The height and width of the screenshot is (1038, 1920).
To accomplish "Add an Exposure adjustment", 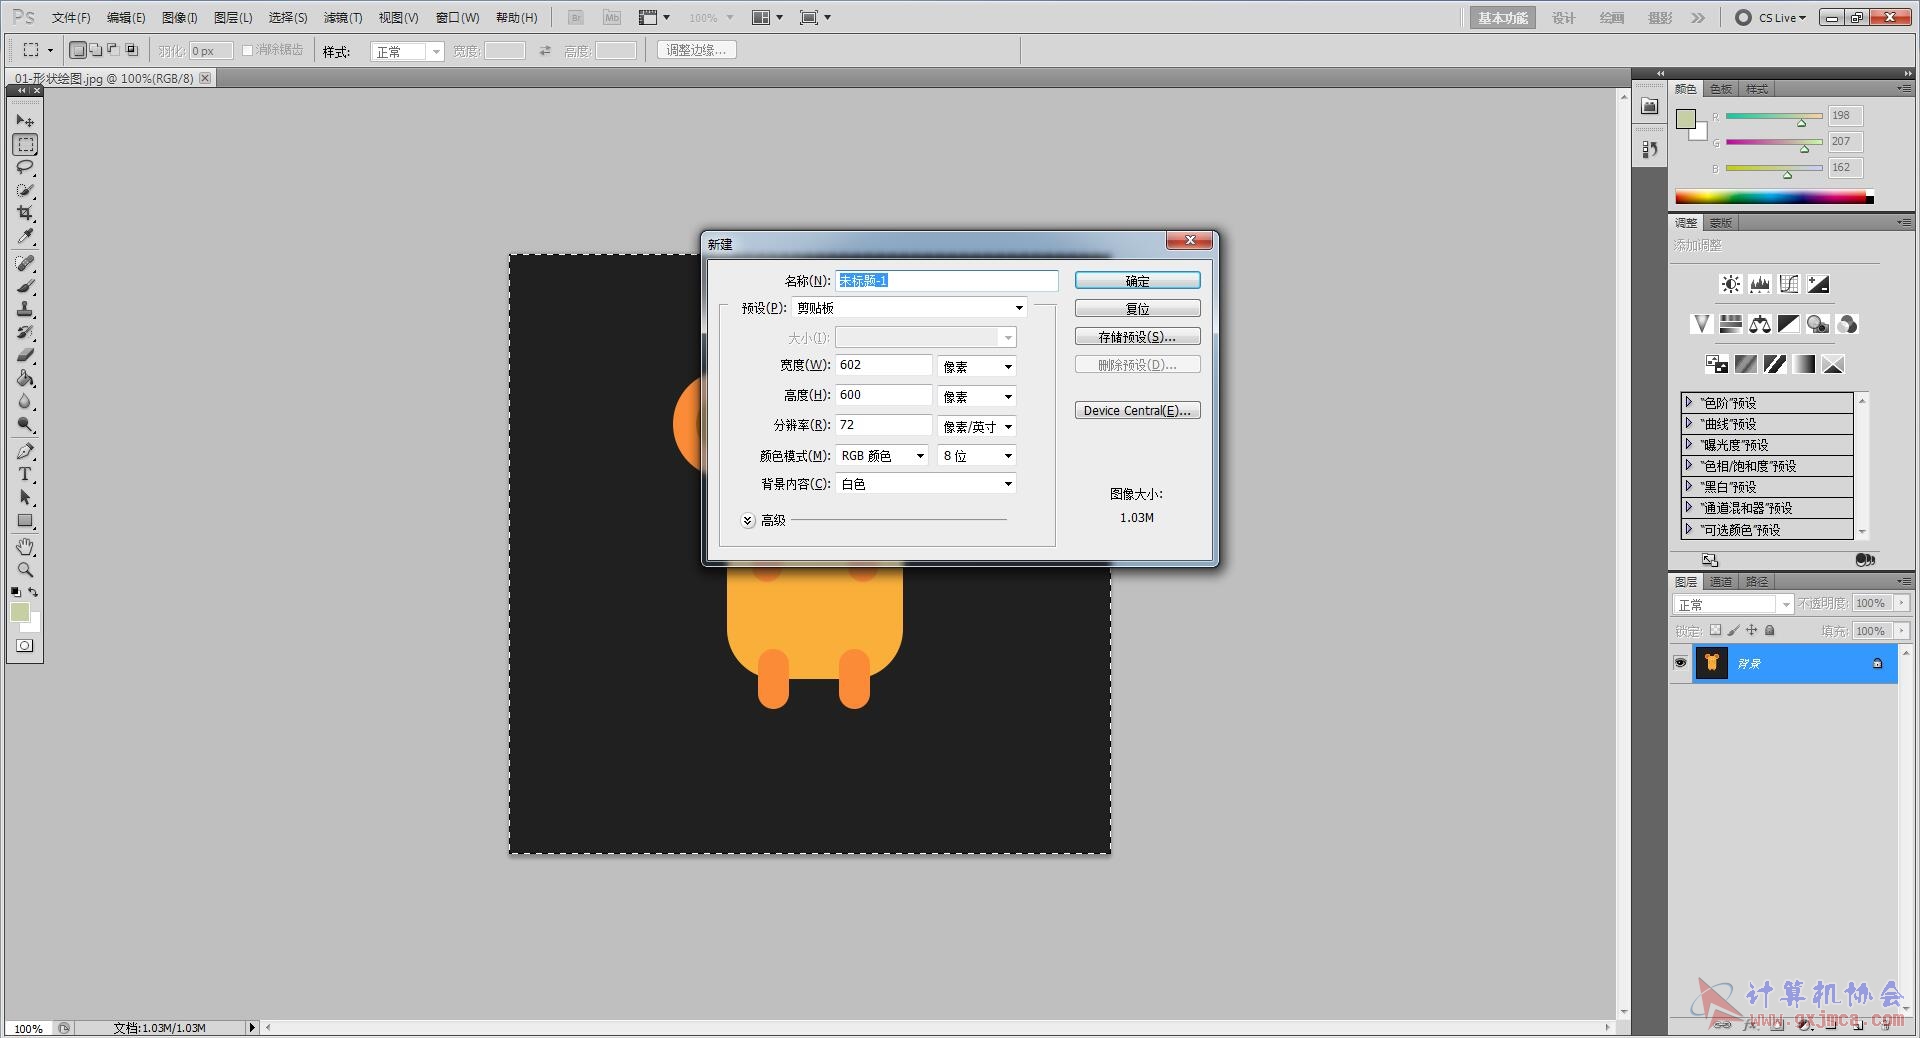I will click(1818, 284).
